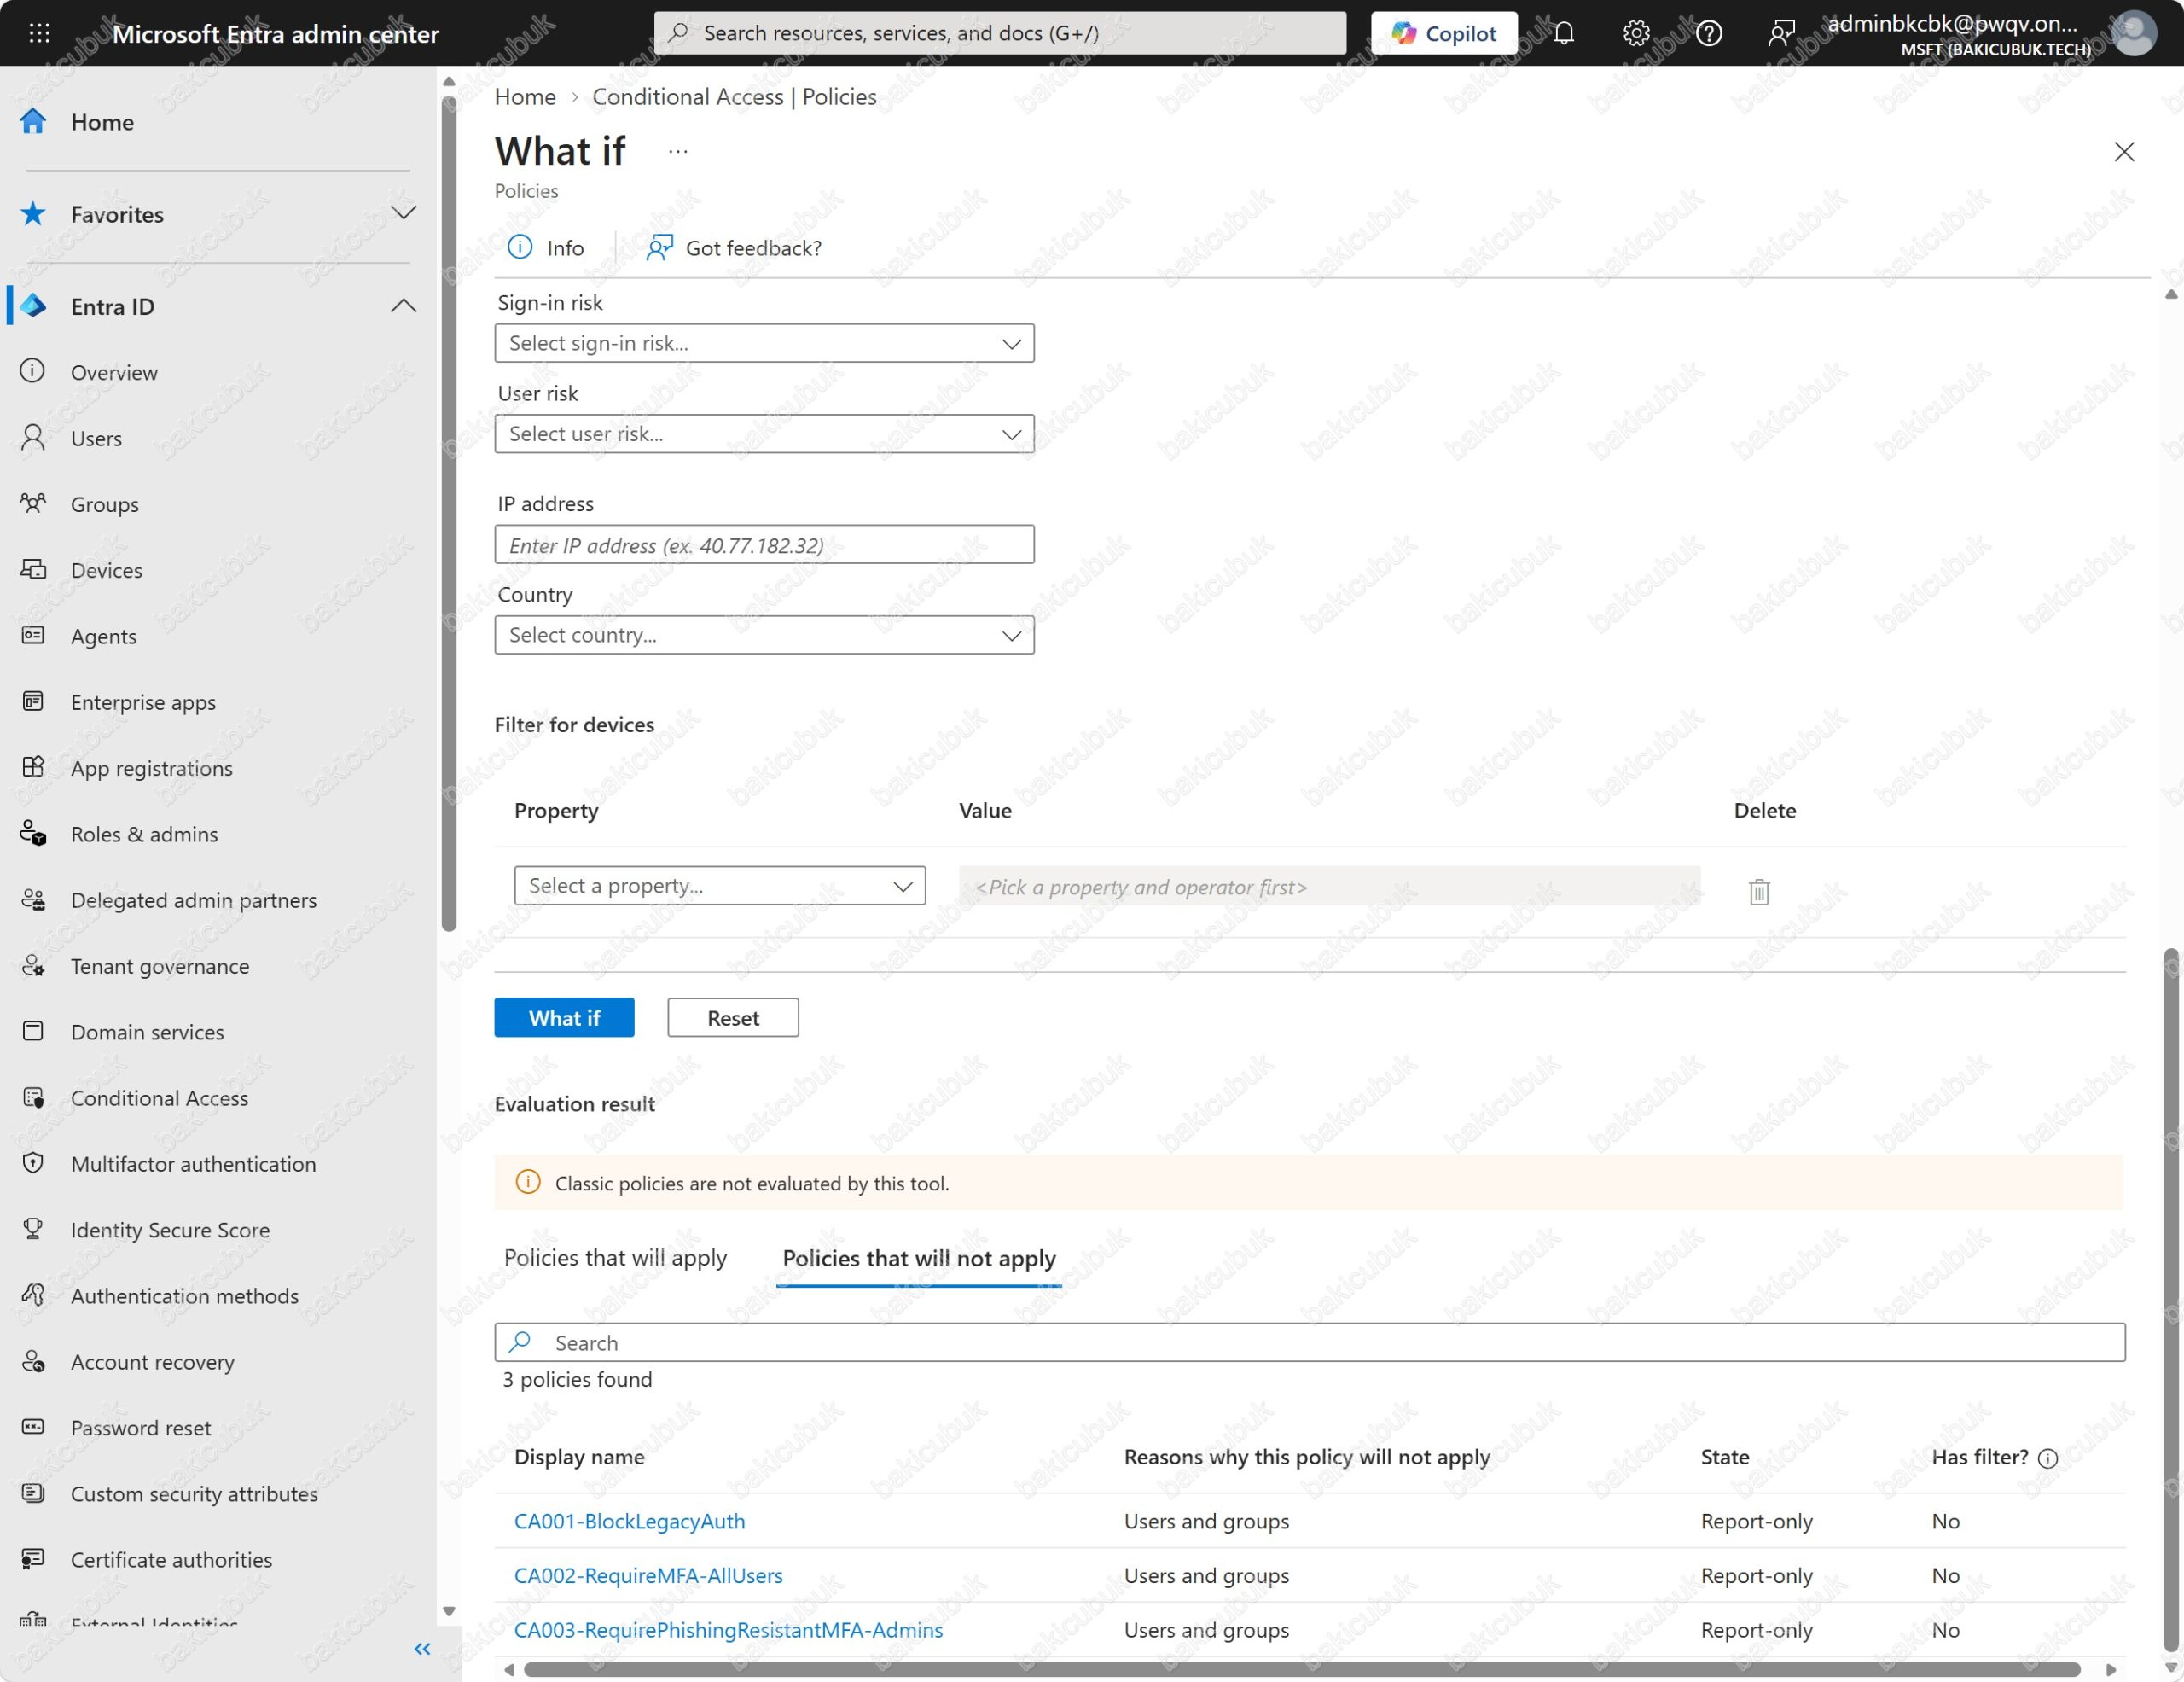Click the blue What if button

pyautogui.click(x=564, y=1018)
